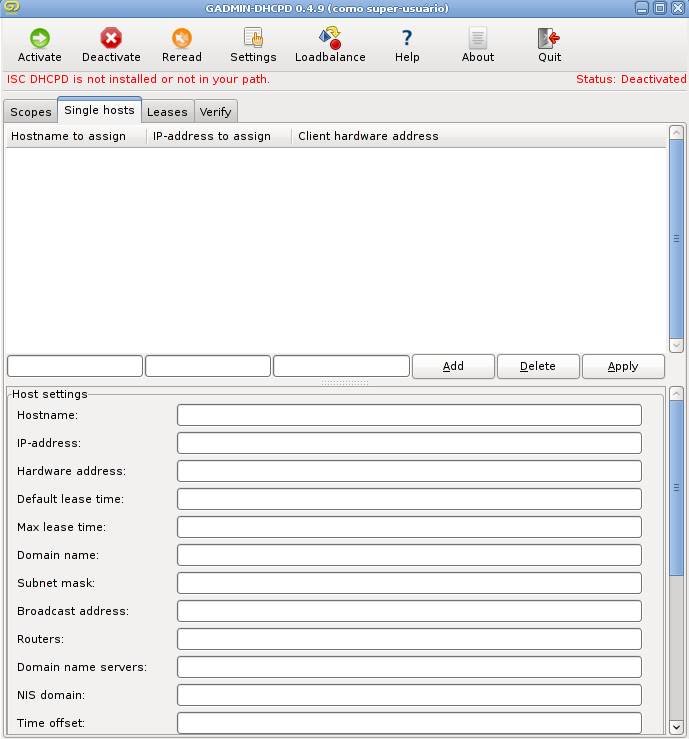Image resolution: width=689 pixels, height=739 pixels.
Task: Sort by IP-address to assign column
Action: (219, 136)
